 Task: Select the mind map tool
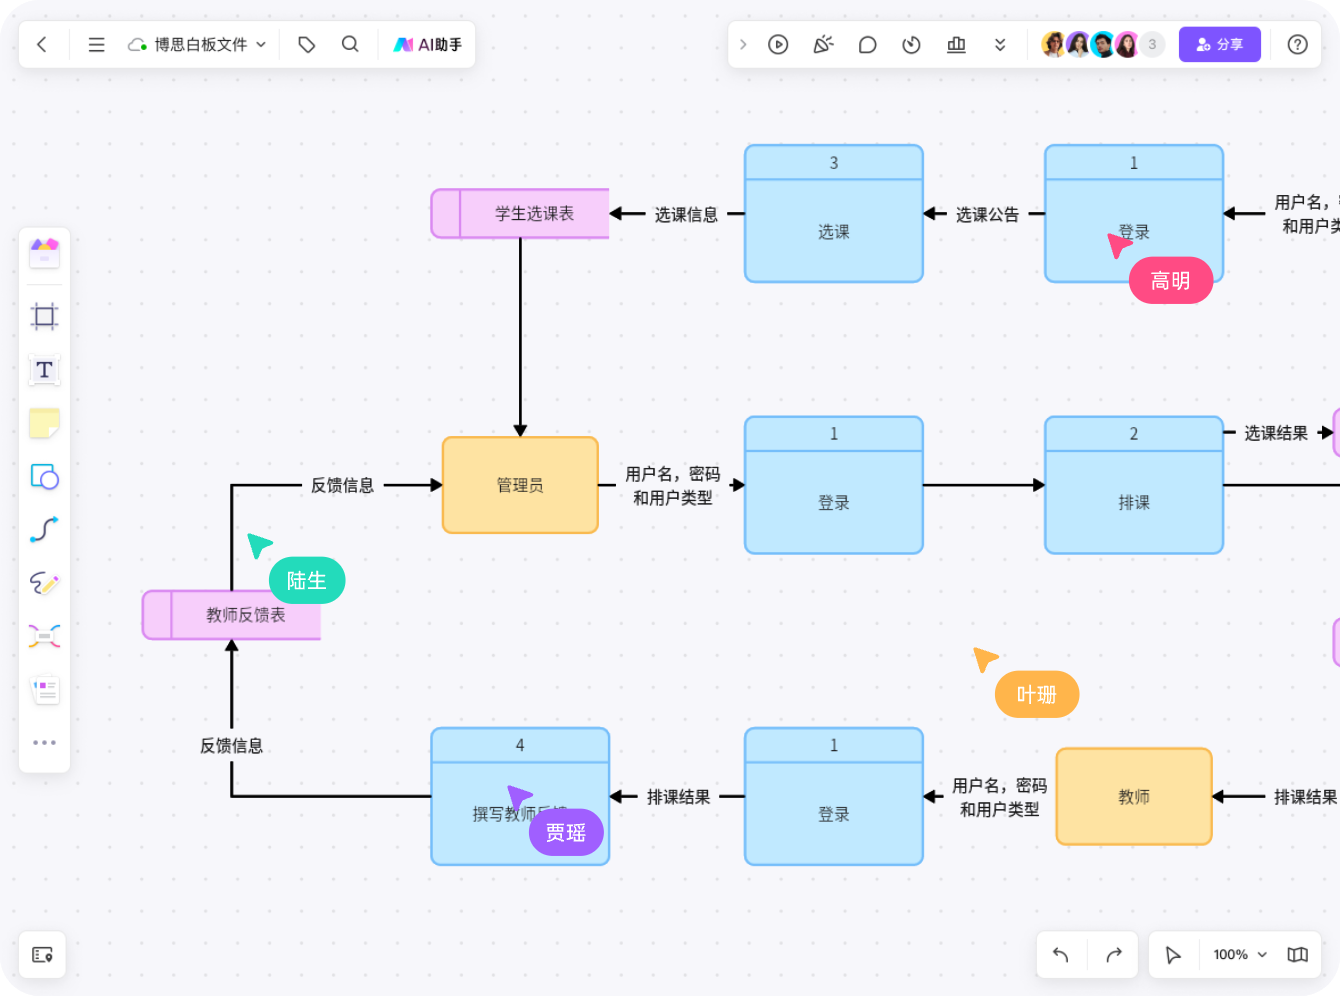[x=44, y=636]
